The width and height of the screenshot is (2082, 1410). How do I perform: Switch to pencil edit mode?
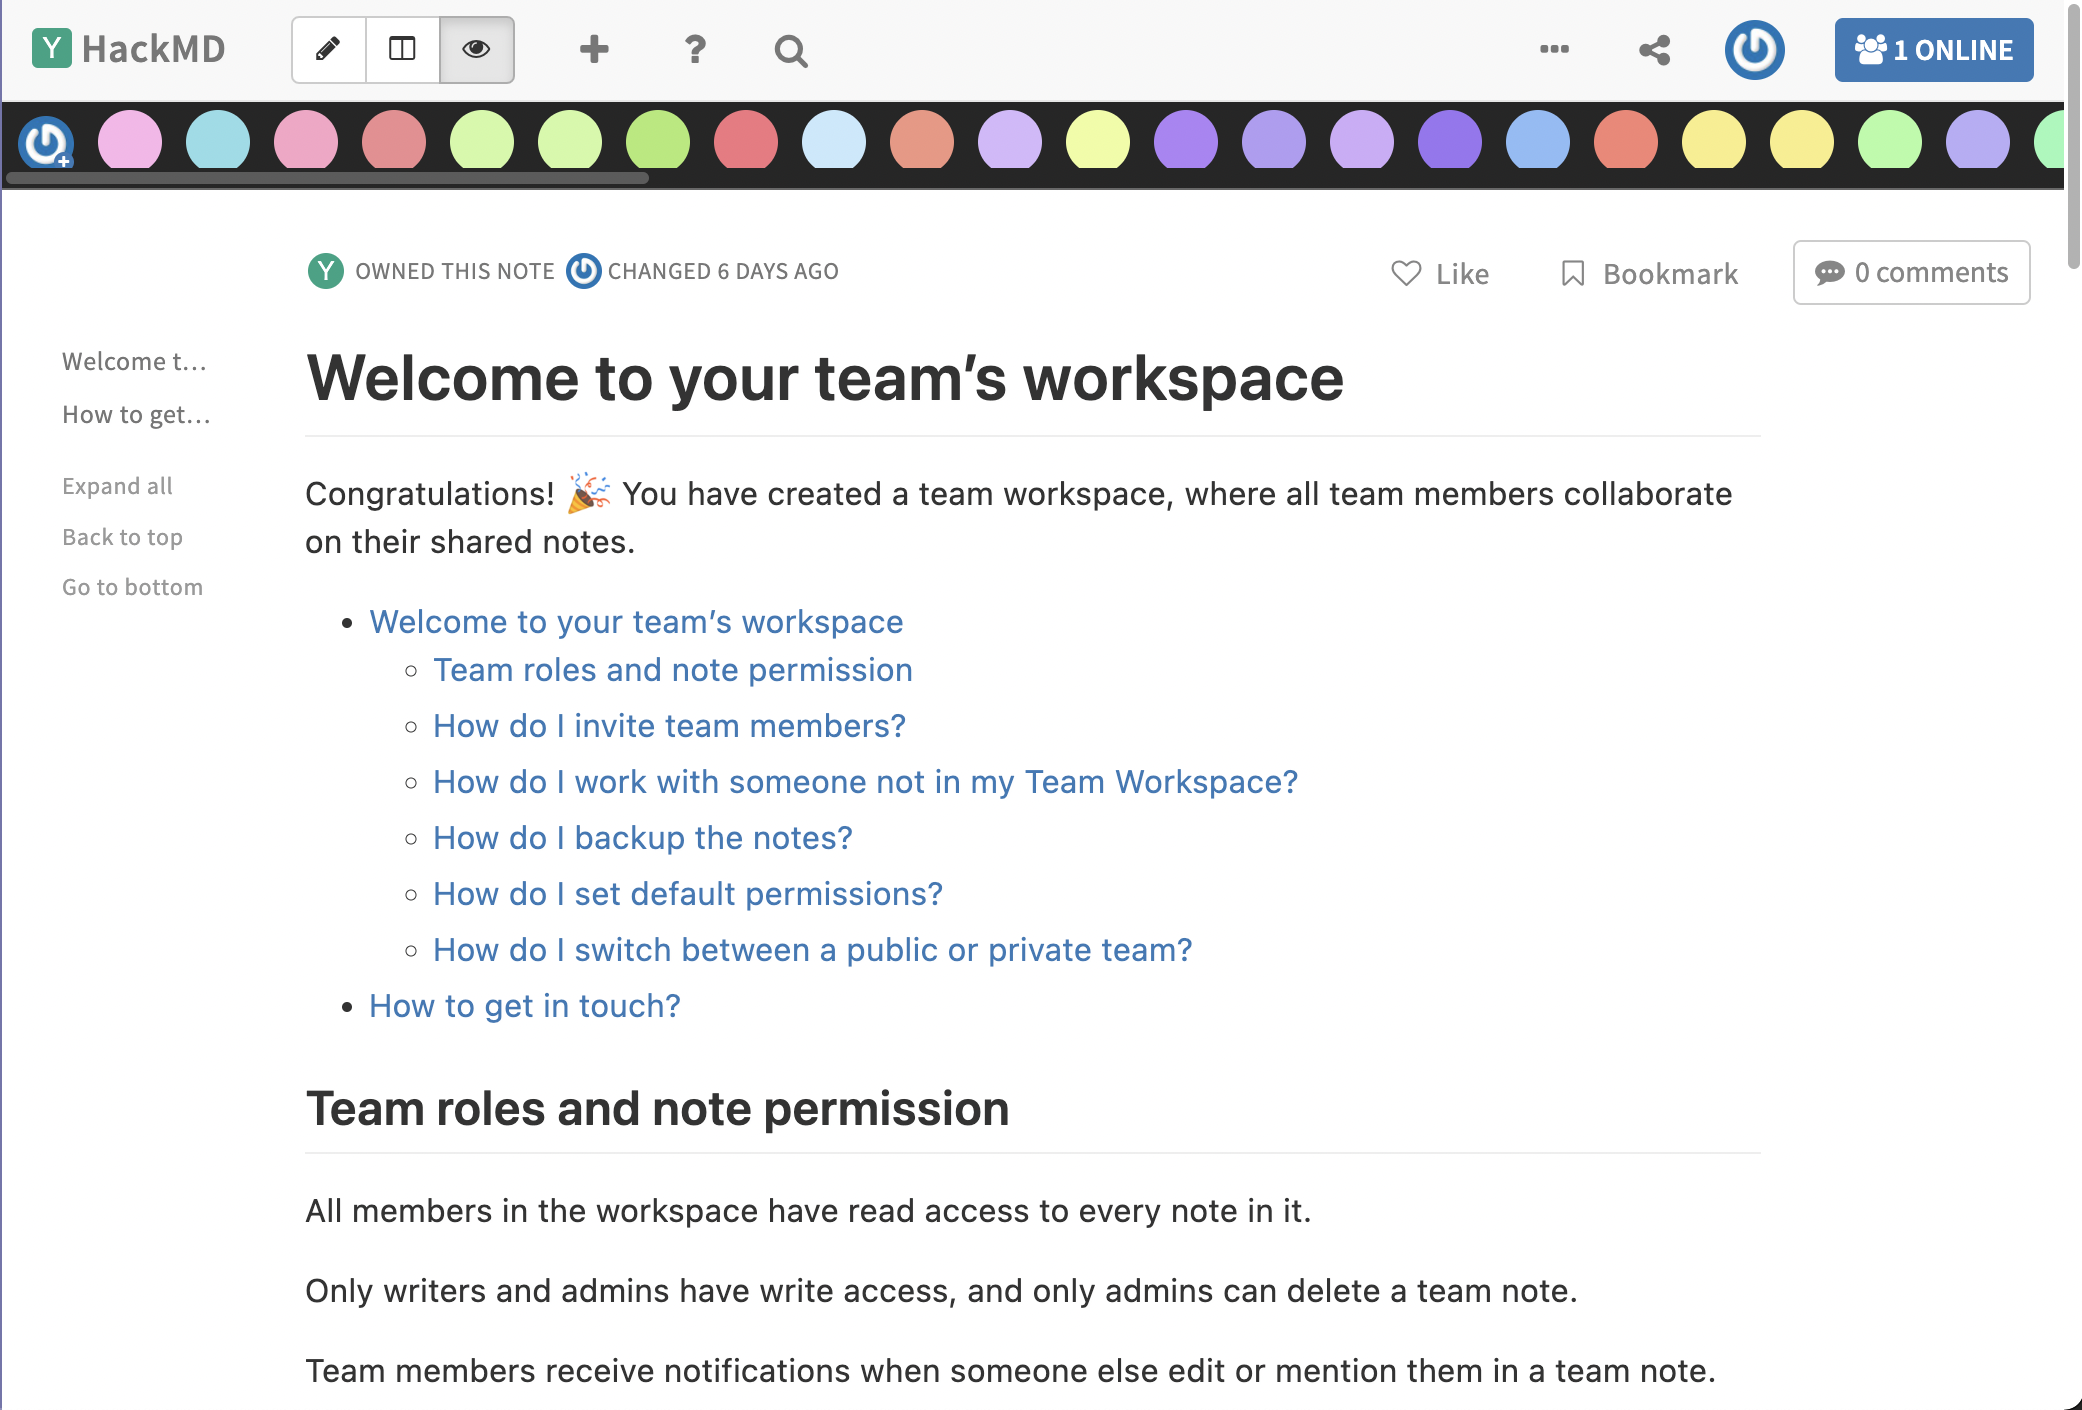(x=328, y=49)
